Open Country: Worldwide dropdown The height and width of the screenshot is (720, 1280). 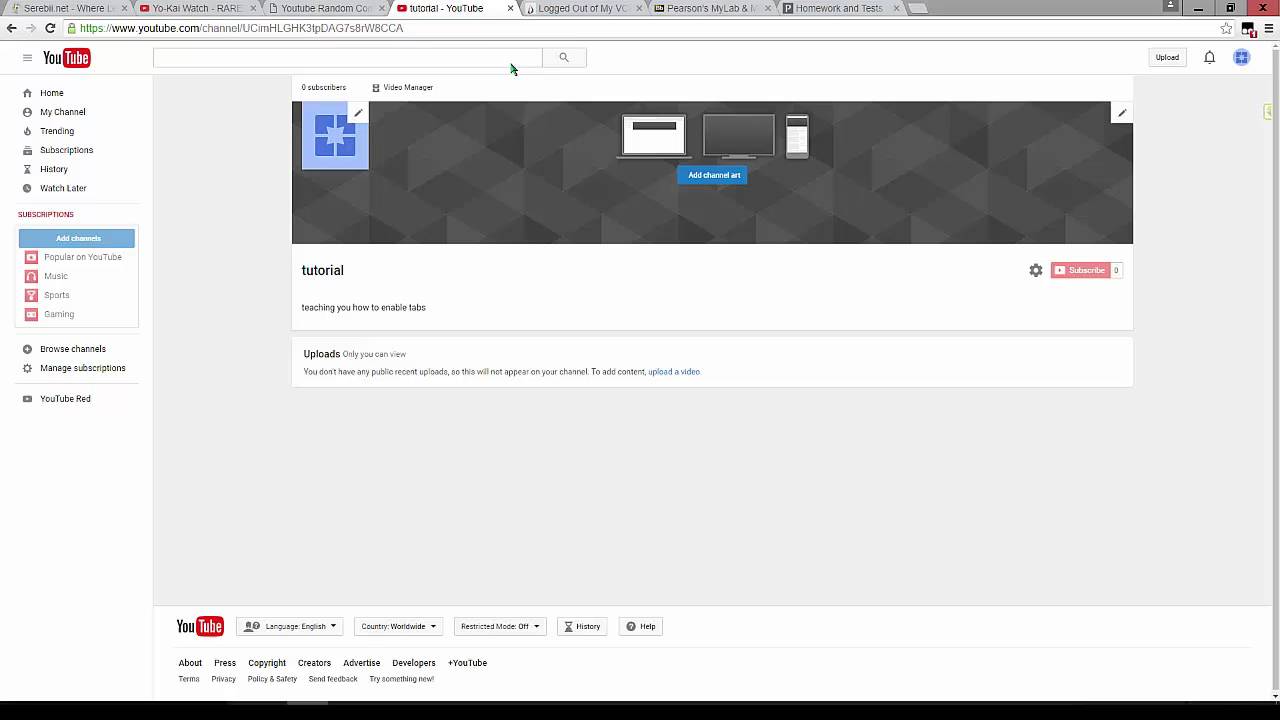398,626
